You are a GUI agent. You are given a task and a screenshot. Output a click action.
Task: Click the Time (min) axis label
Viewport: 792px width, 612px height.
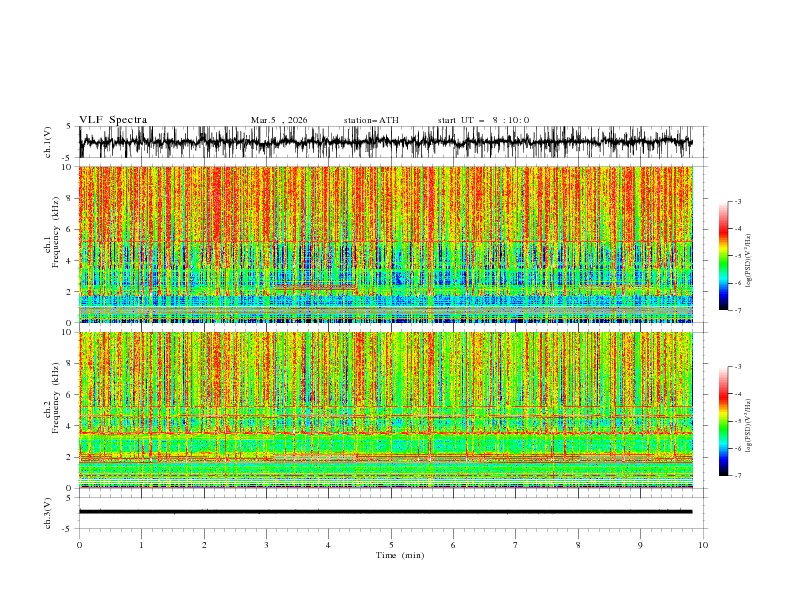click(x=400, y=555)
